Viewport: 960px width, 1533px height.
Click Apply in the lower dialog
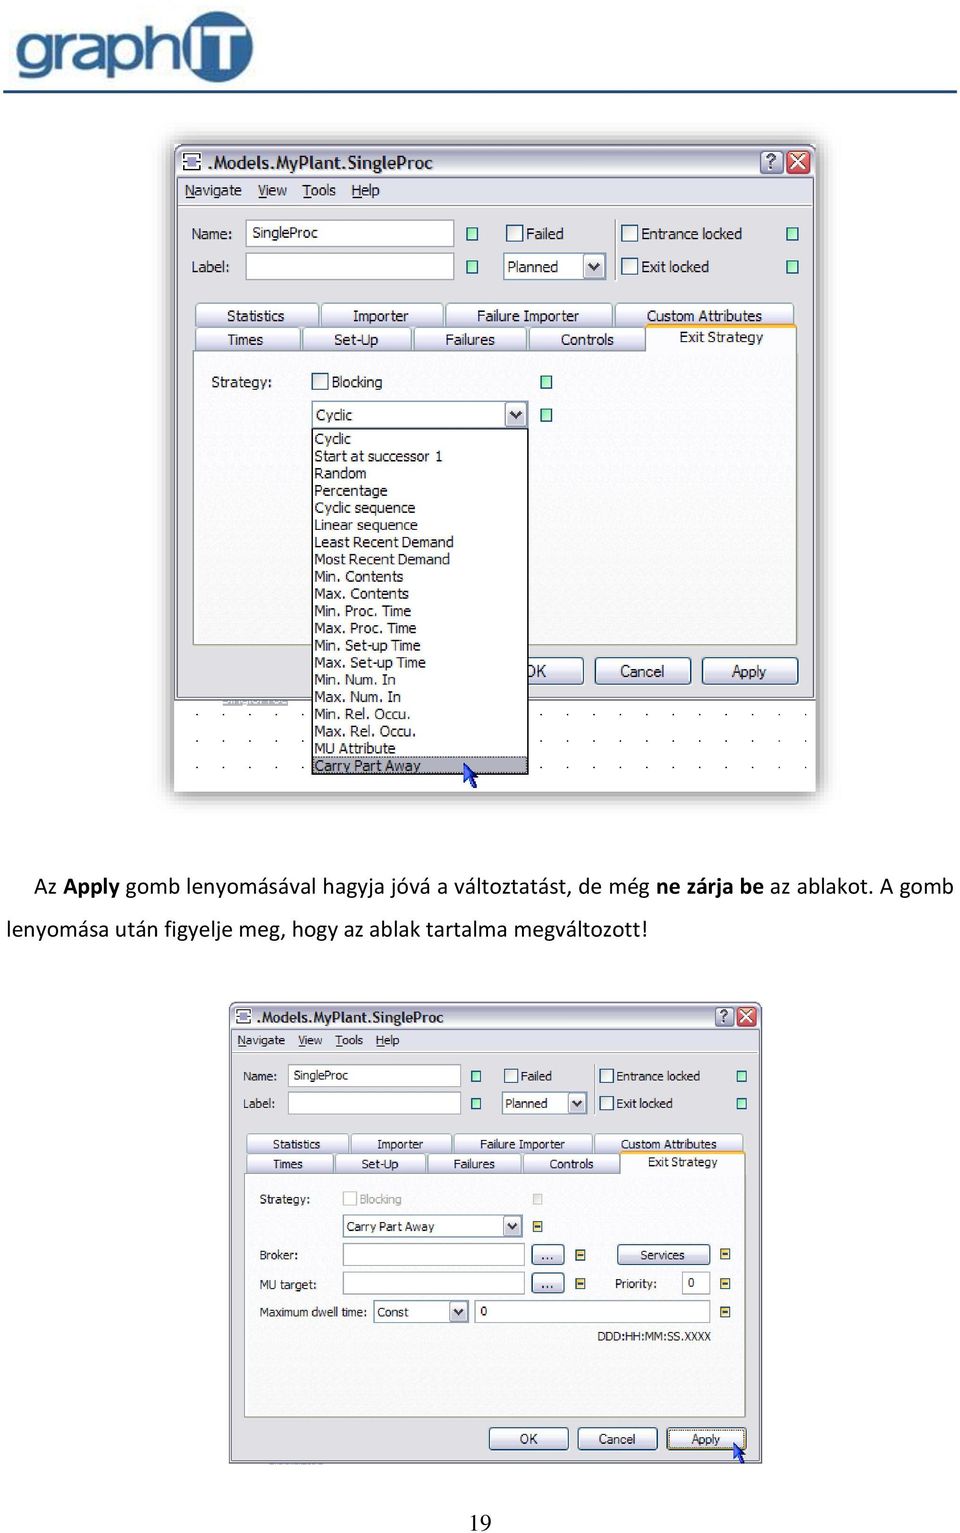click(x=706, y=1439)
